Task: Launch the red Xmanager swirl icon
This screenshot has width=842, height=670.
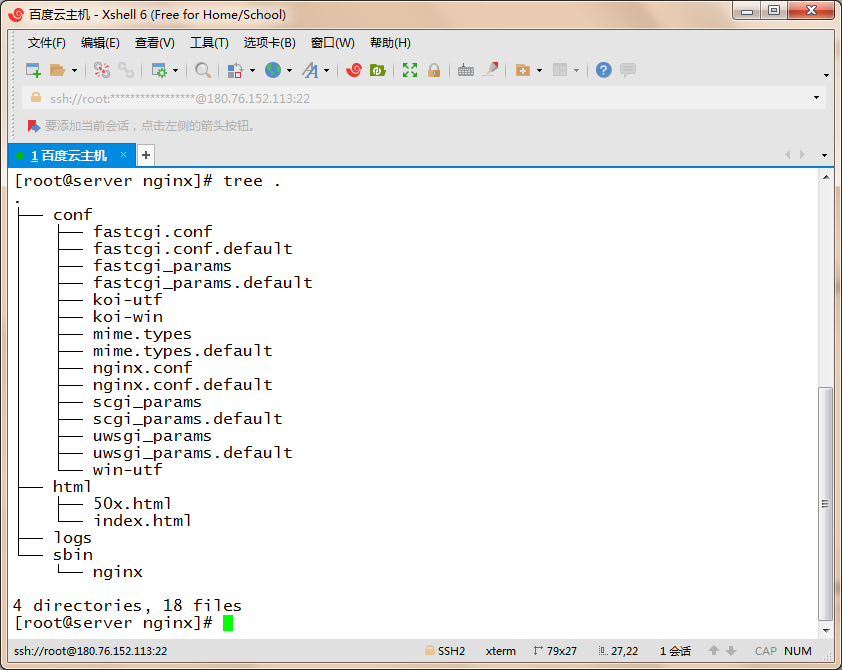Action: tap(354, 70)
